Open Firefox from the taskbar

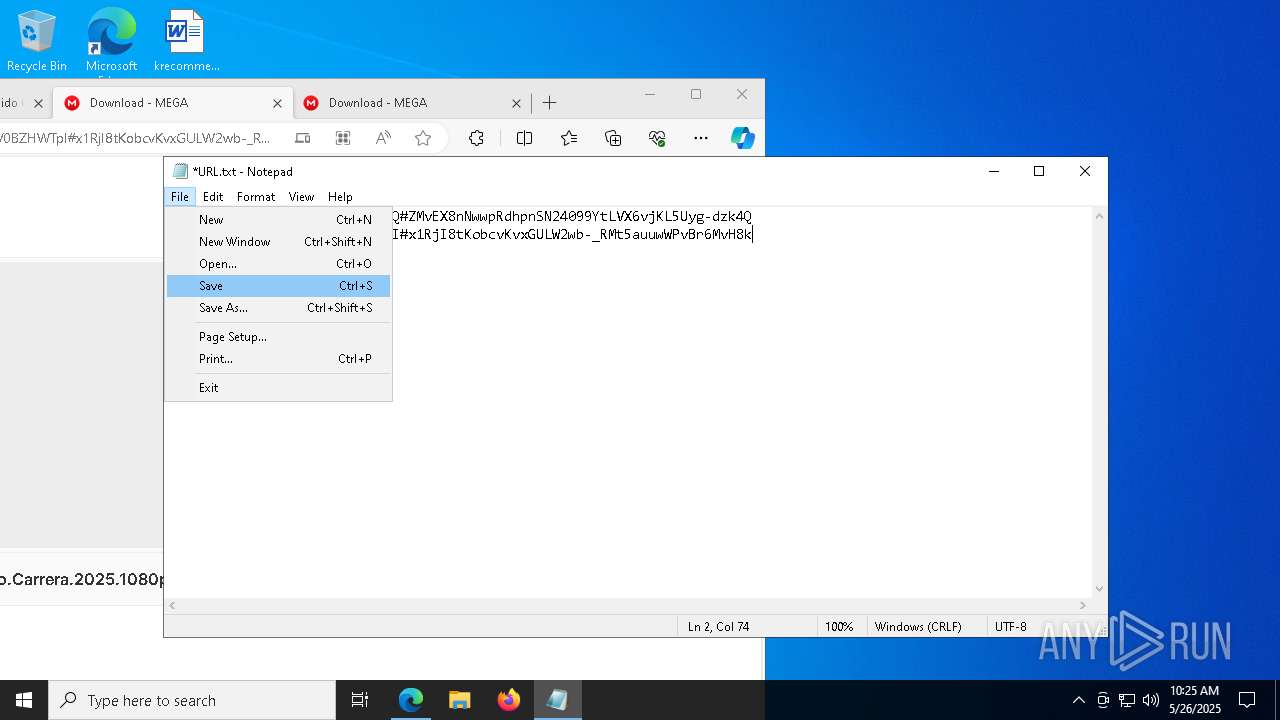tap(509, 700)
